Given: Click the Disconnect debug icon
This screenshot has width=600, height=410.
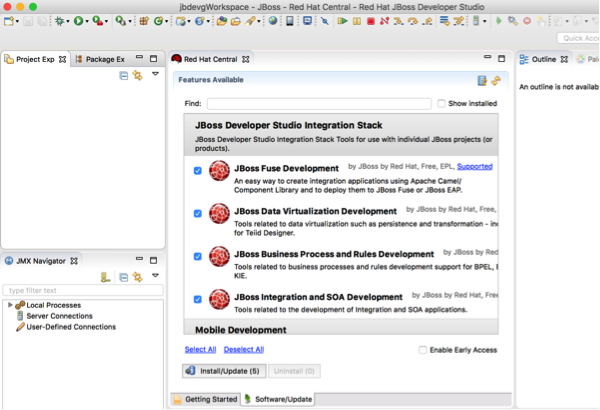Looking at the screenshot, I should 385,21.
